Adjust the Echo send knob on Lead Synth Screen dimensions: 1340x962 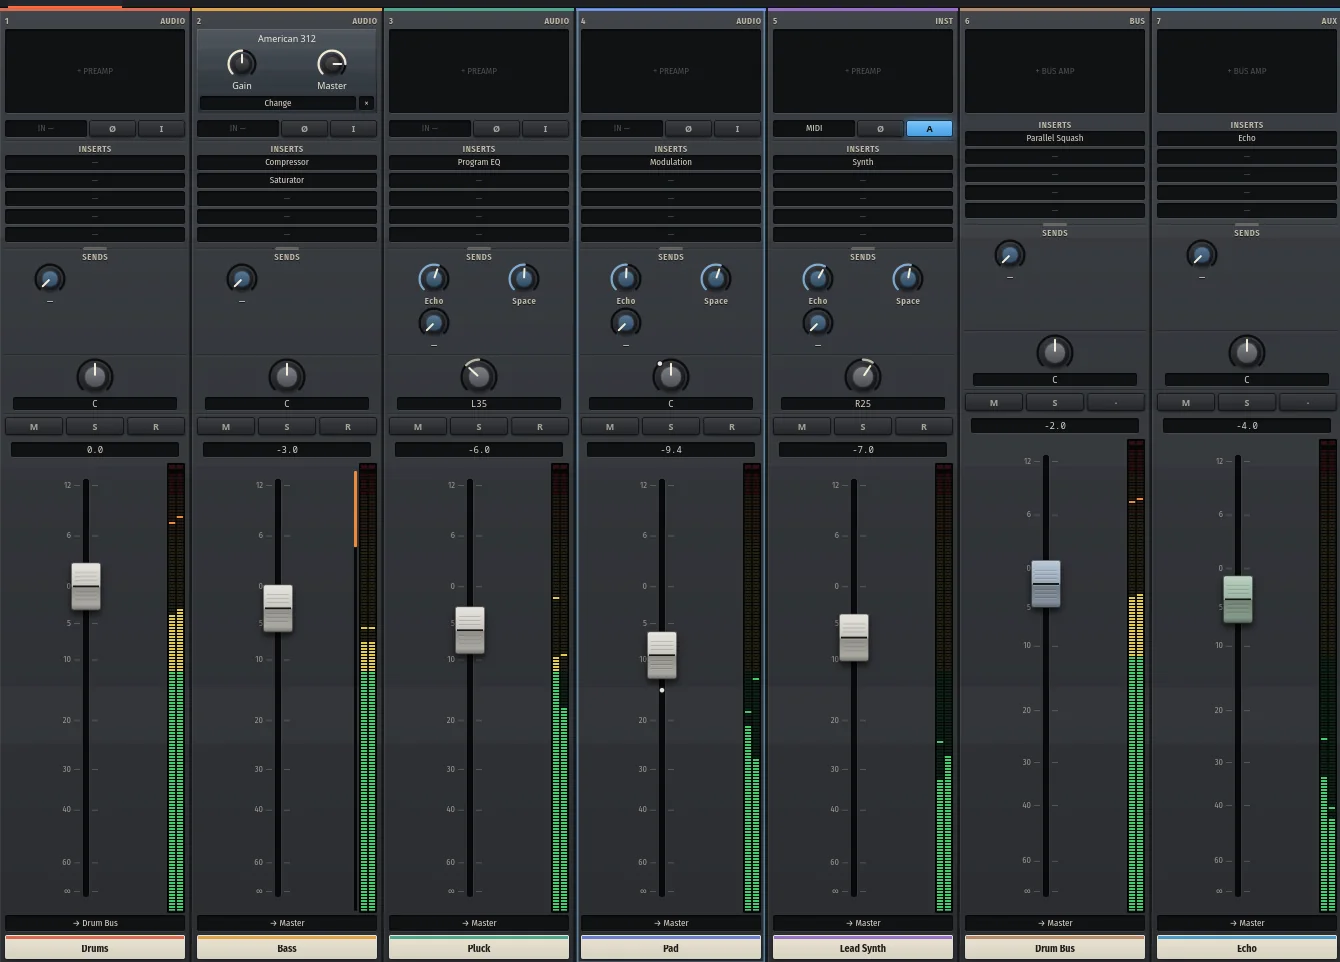817,278
